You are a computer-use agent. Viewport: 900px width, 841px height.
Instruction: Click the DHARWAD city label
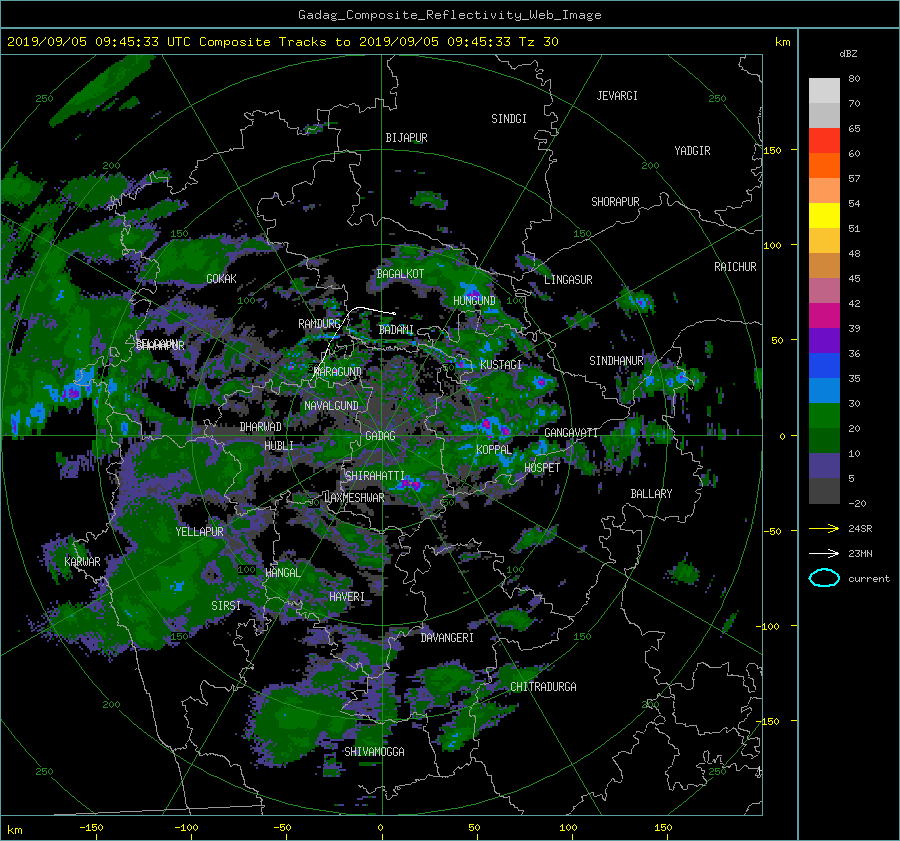(x=261, y=427)
